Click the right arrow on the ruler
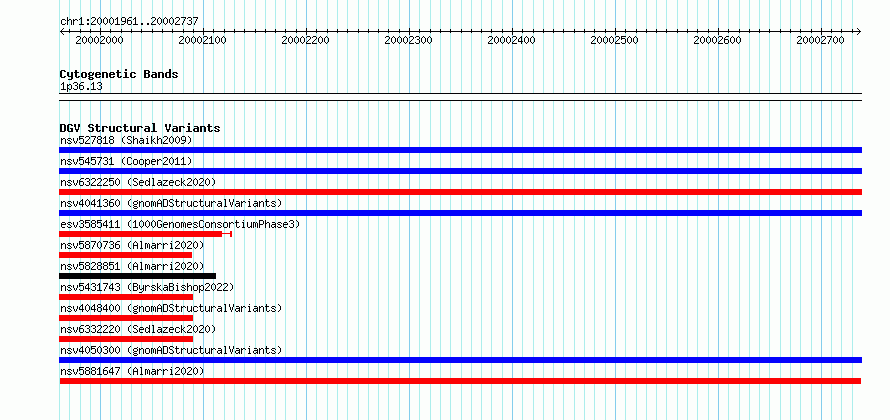 click(x=859, y=31)
